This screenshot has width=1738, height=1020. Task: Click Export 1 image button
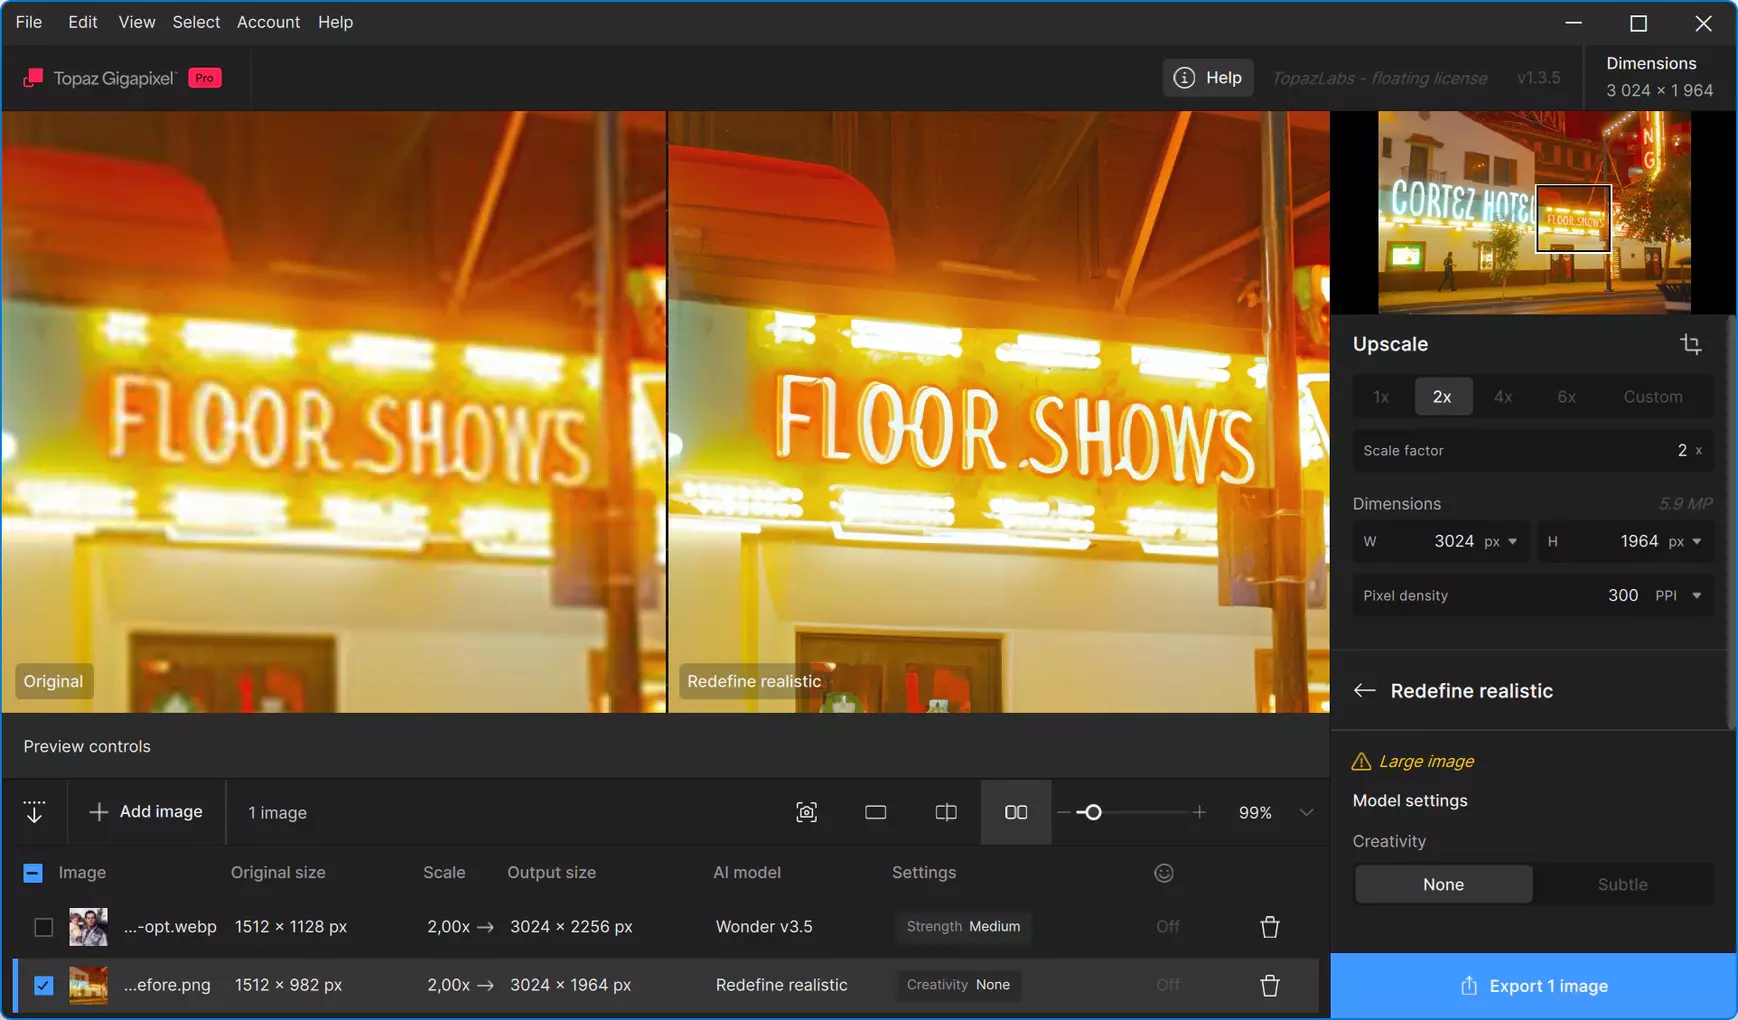coord(1534,986)
